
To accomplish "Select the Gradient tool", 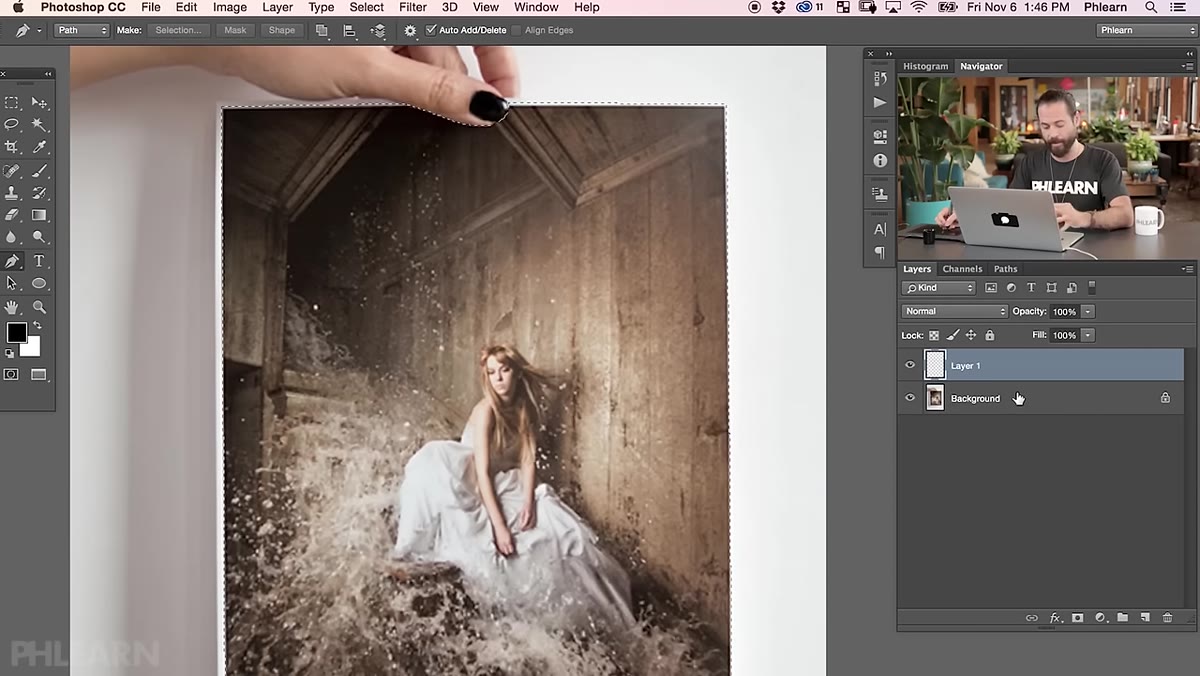I will [39, 215].
